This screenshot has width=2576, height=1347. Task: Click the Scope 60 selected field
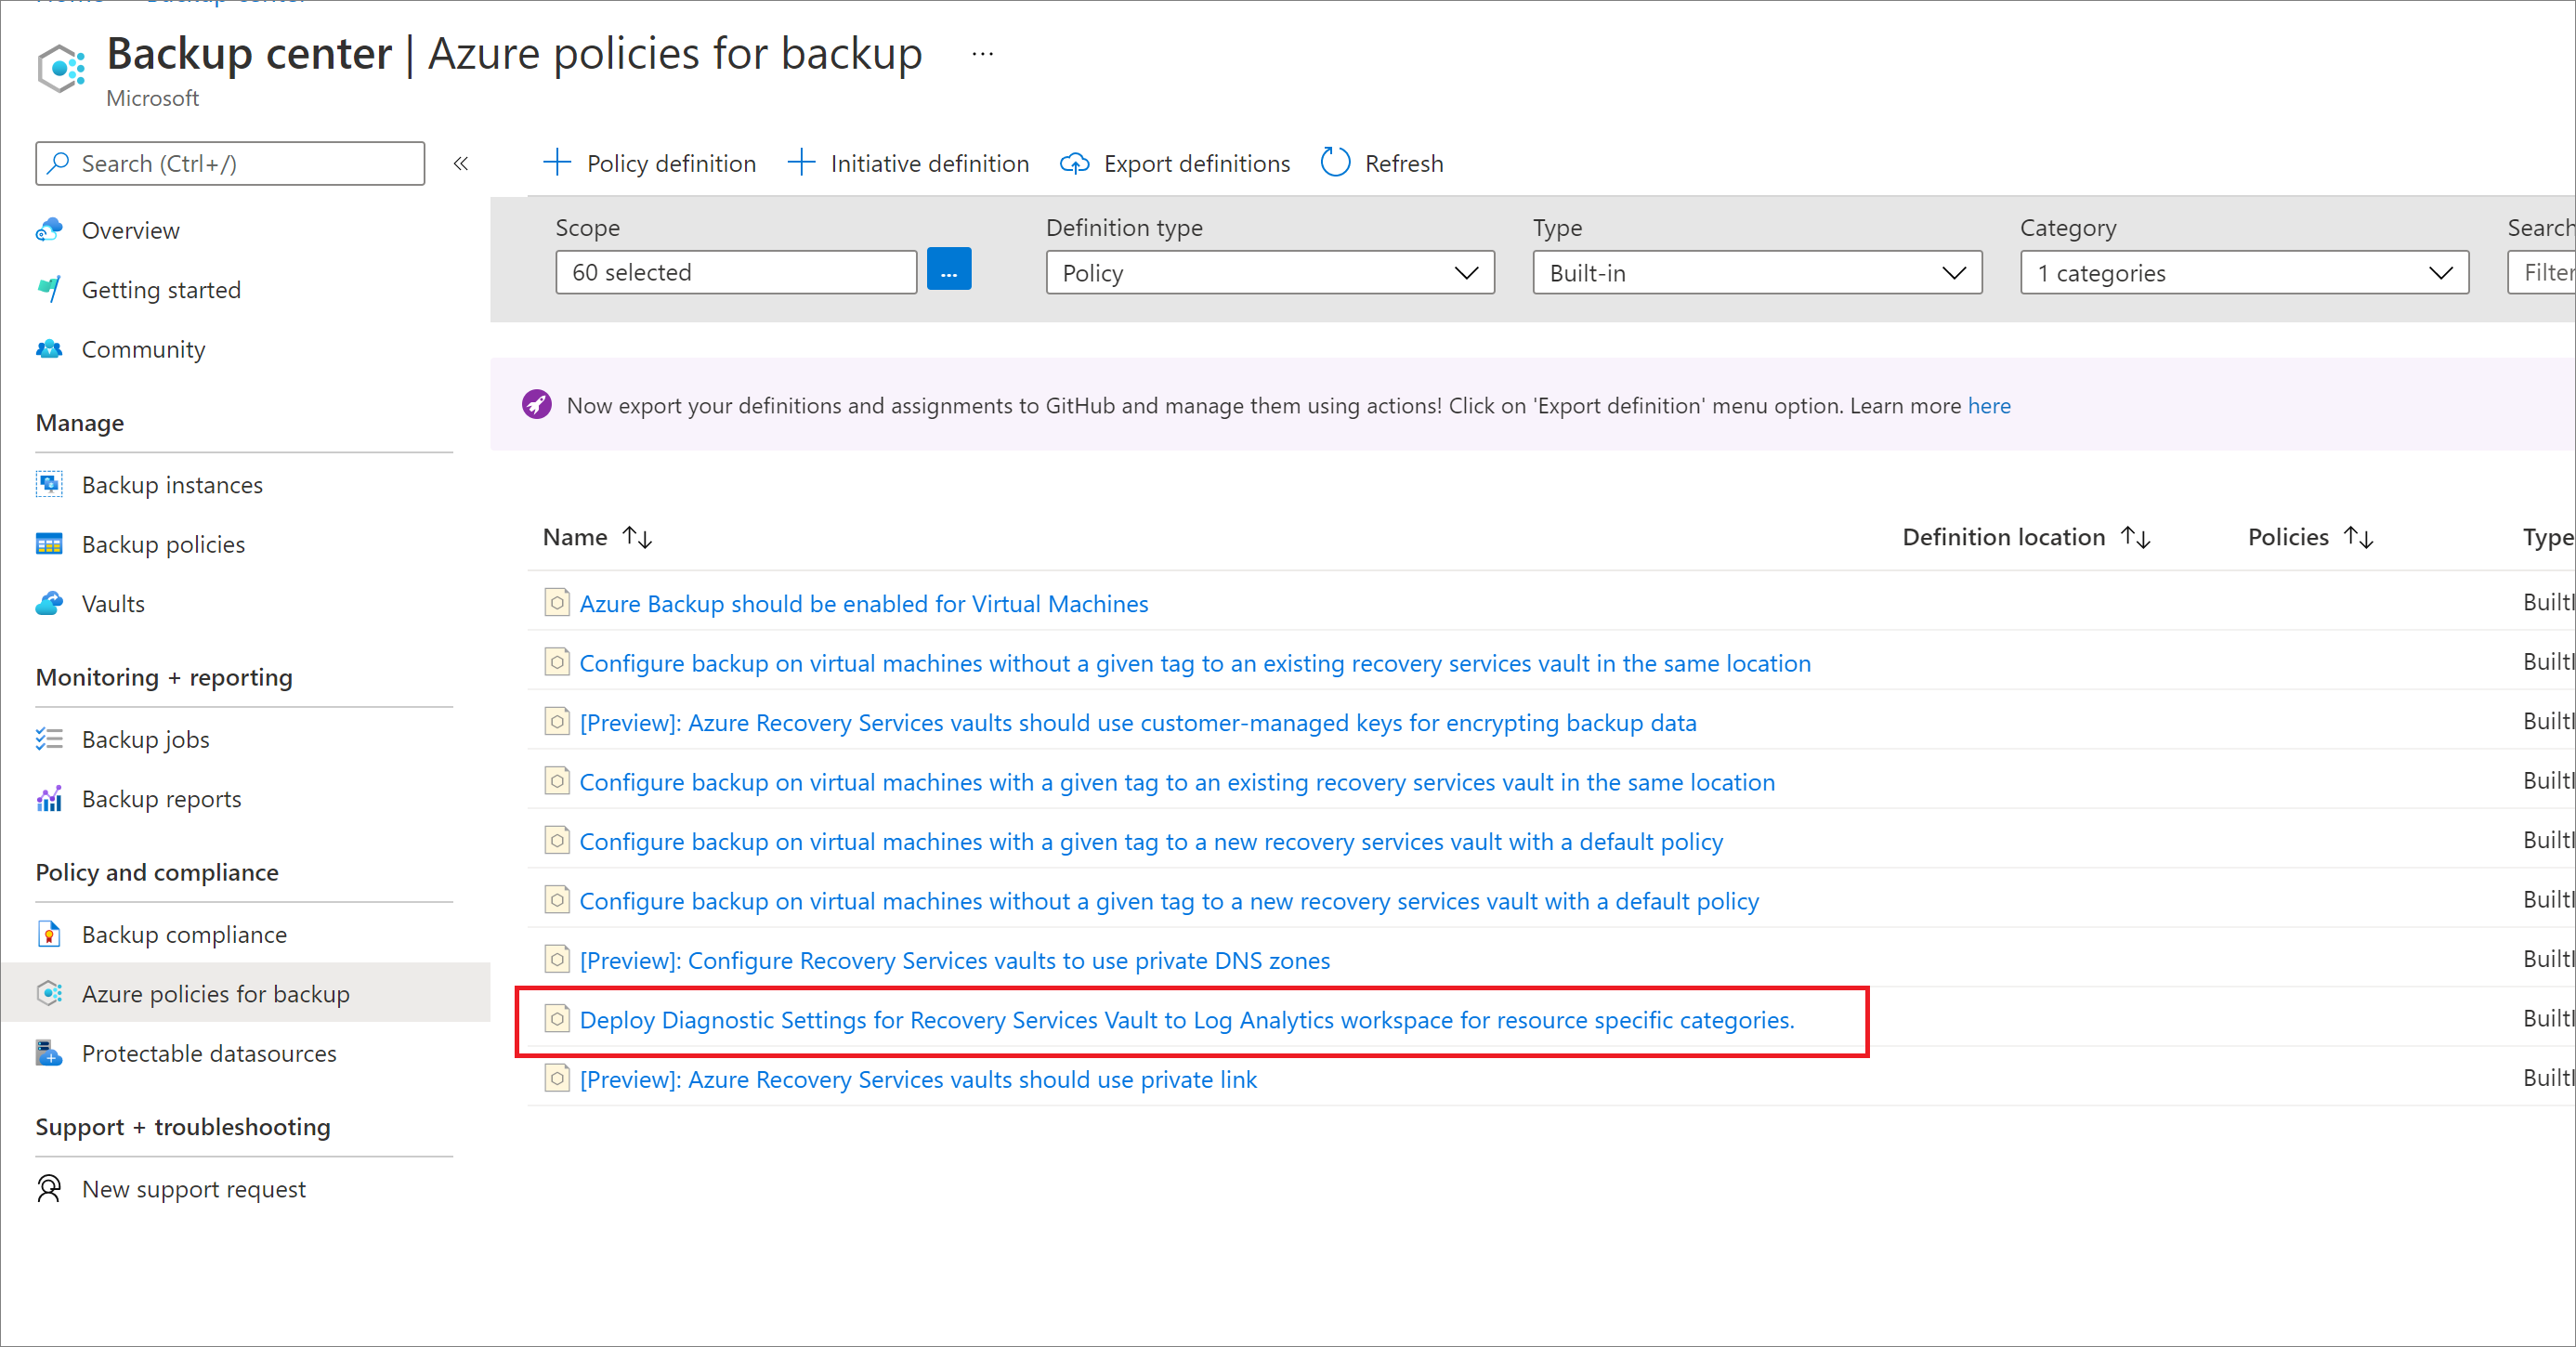click(x=738, y=272)
